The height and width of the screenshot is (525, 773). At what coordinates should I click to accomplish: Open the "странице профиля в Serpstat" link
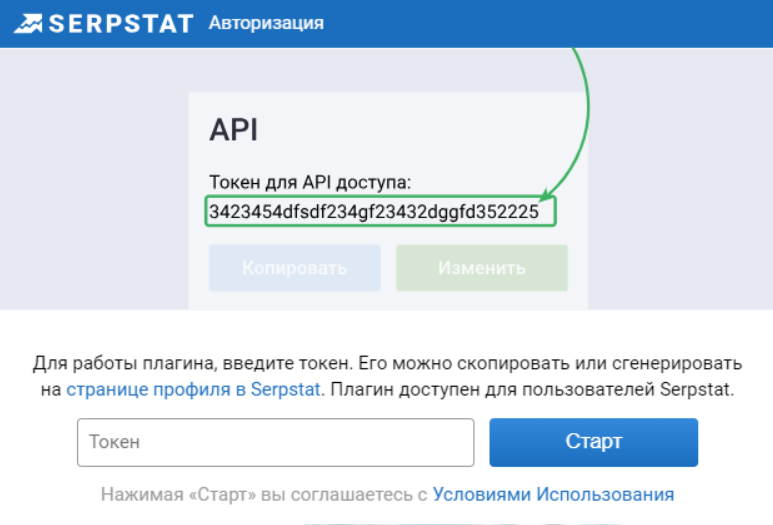193,389
